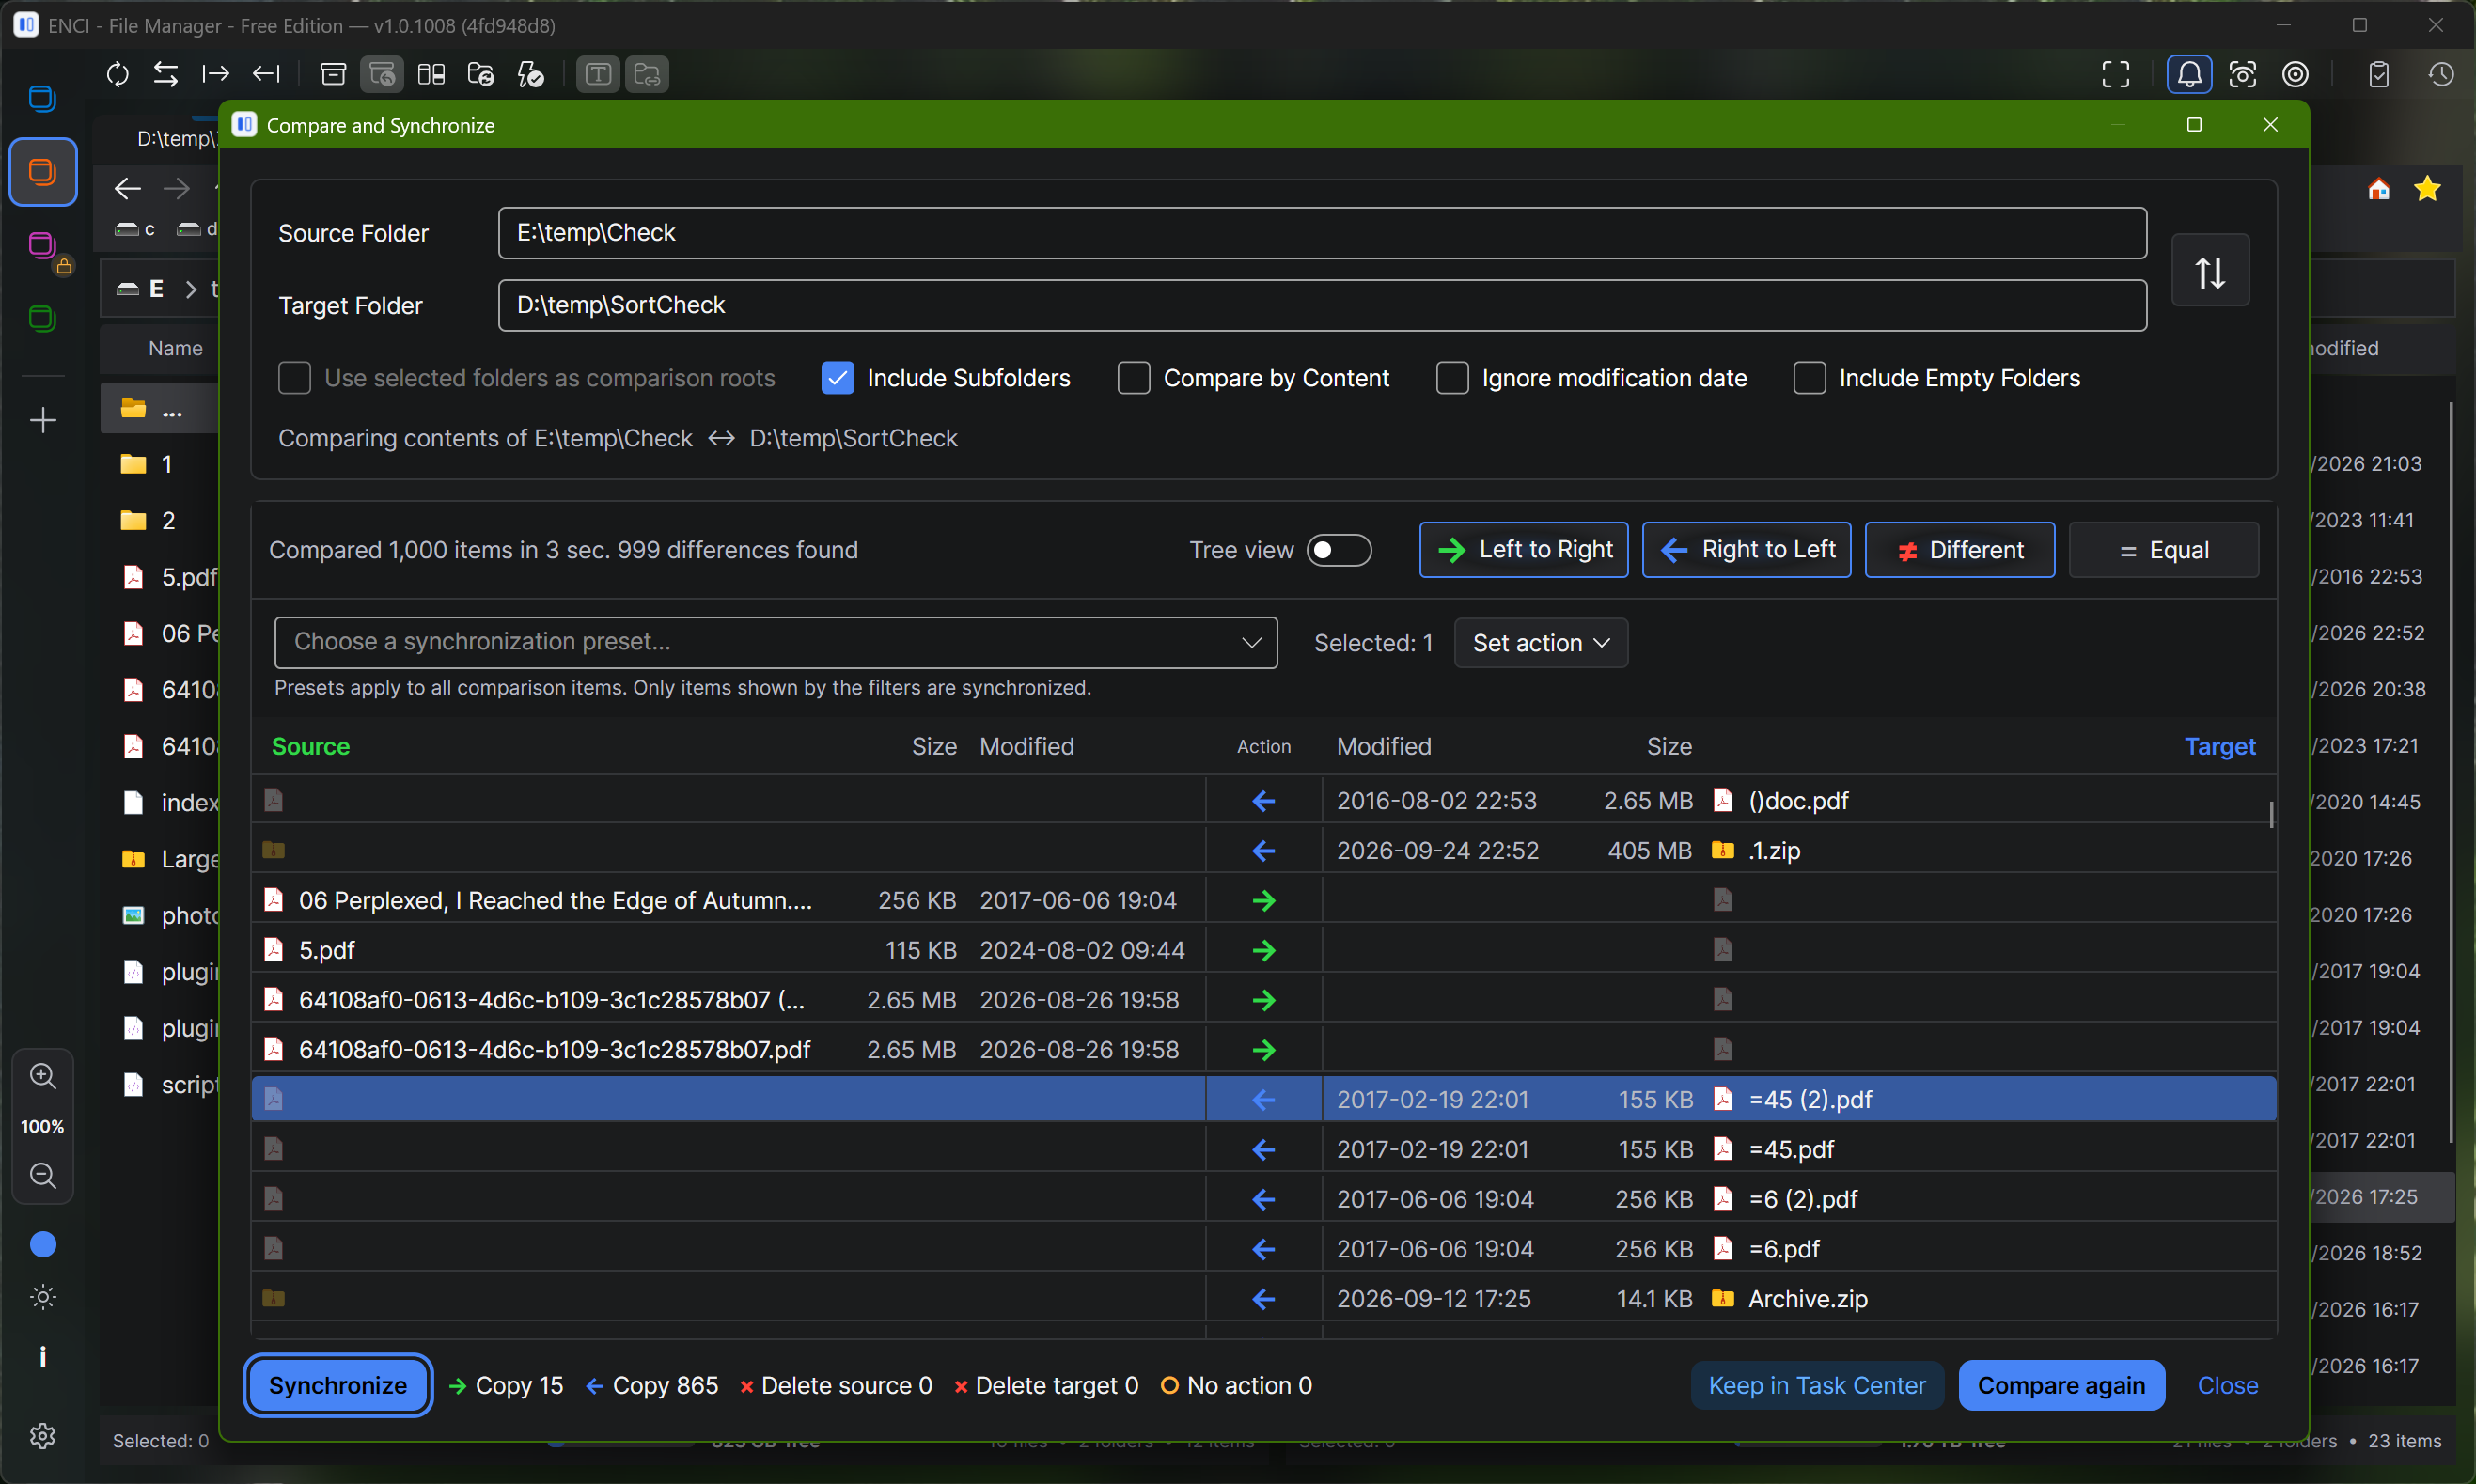Viewport: 2476px width, 1484px height.
Task: Turn on Tree view switch
Action: pos(1339,550)
